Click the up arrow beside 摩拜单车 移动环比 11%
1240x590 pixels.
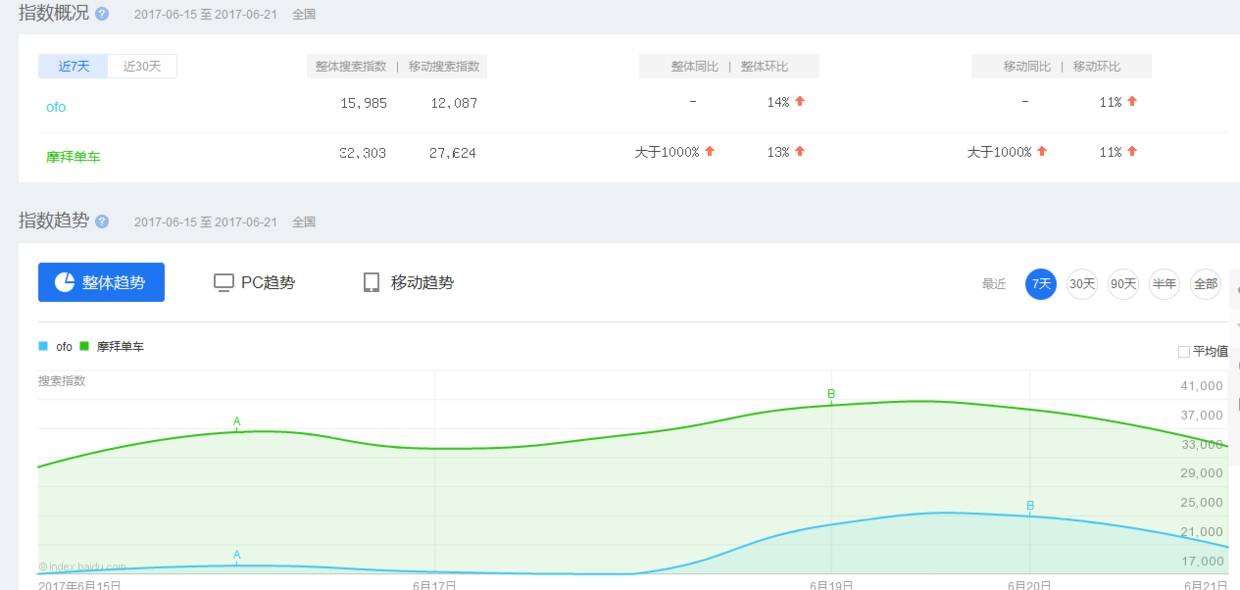coord(1132,152)
